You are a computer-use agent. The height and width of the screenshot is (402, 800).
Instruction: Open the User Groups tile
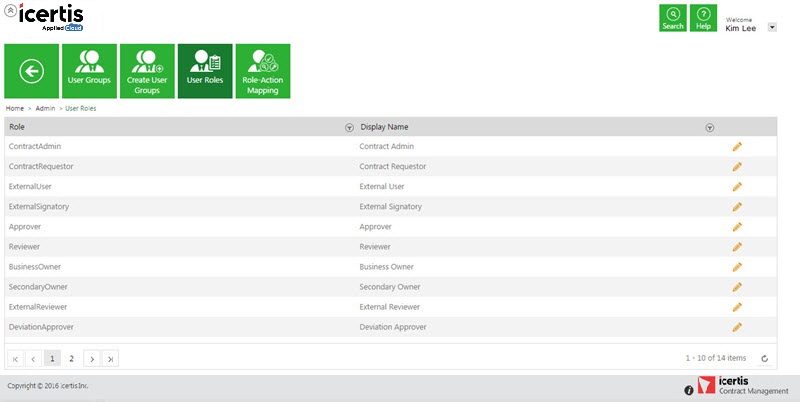89,71
